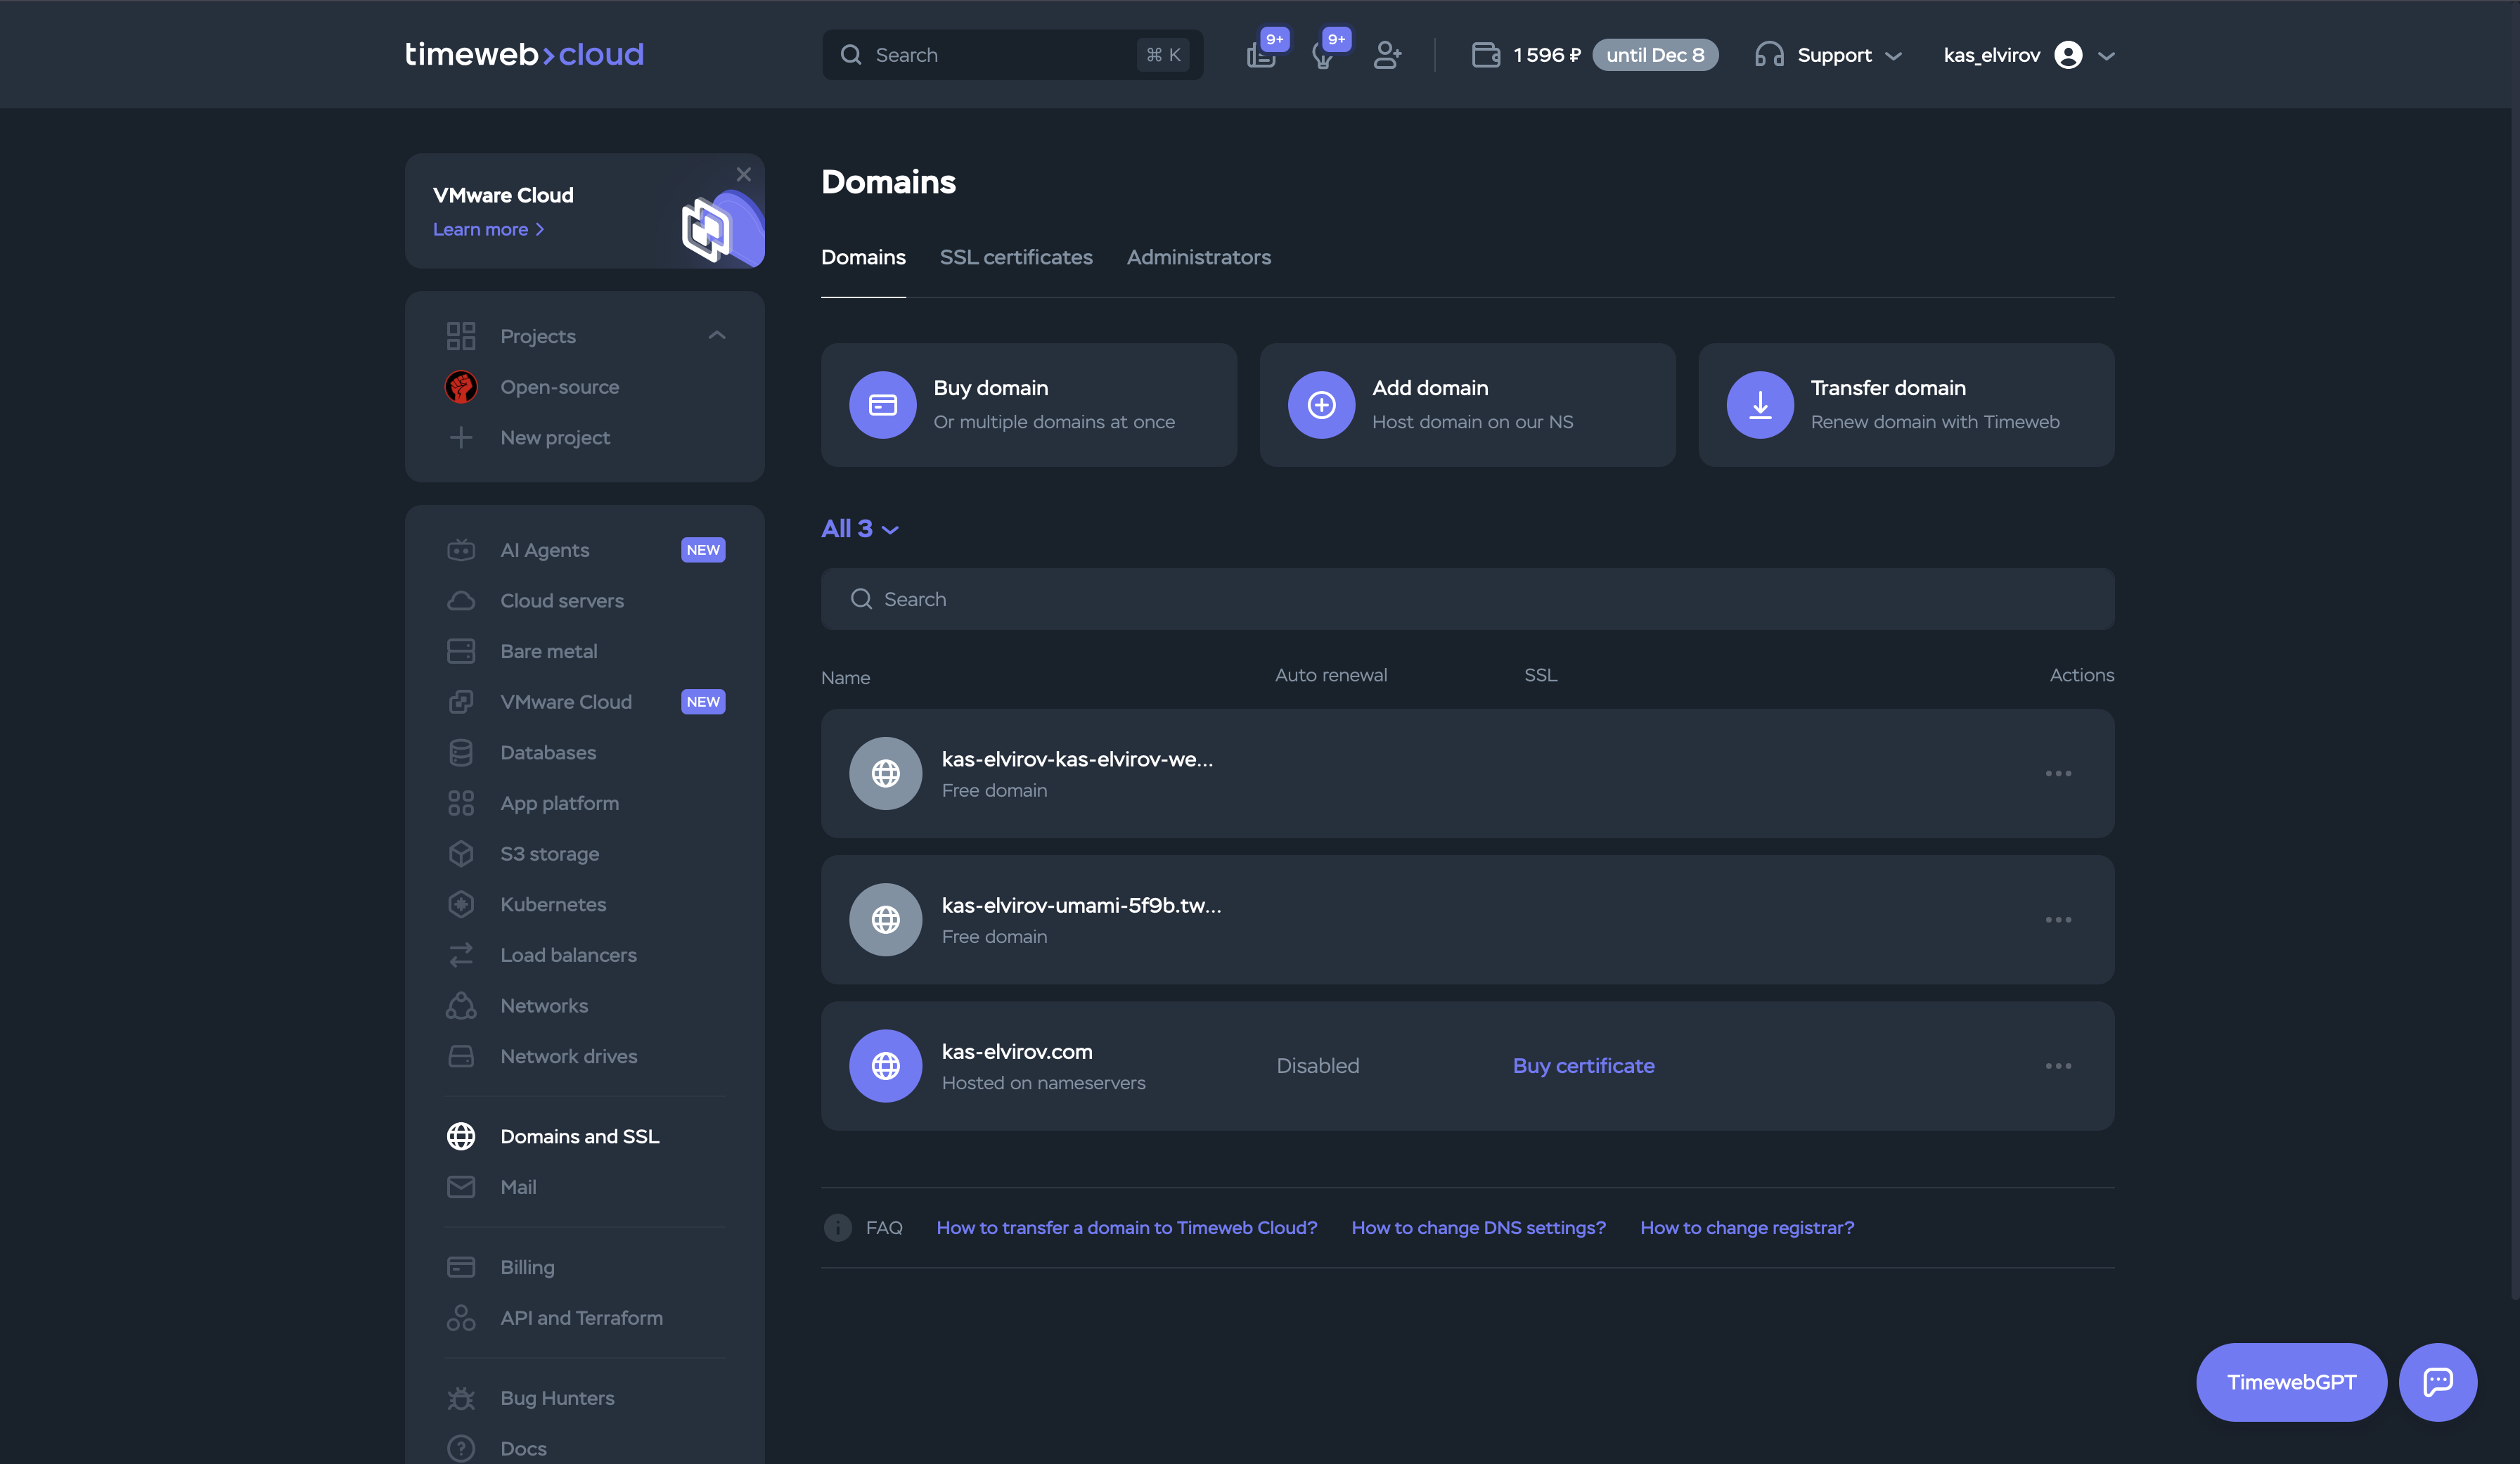
Task: Click the invite user icon in top bar
Action: (x=1388, y=55)
